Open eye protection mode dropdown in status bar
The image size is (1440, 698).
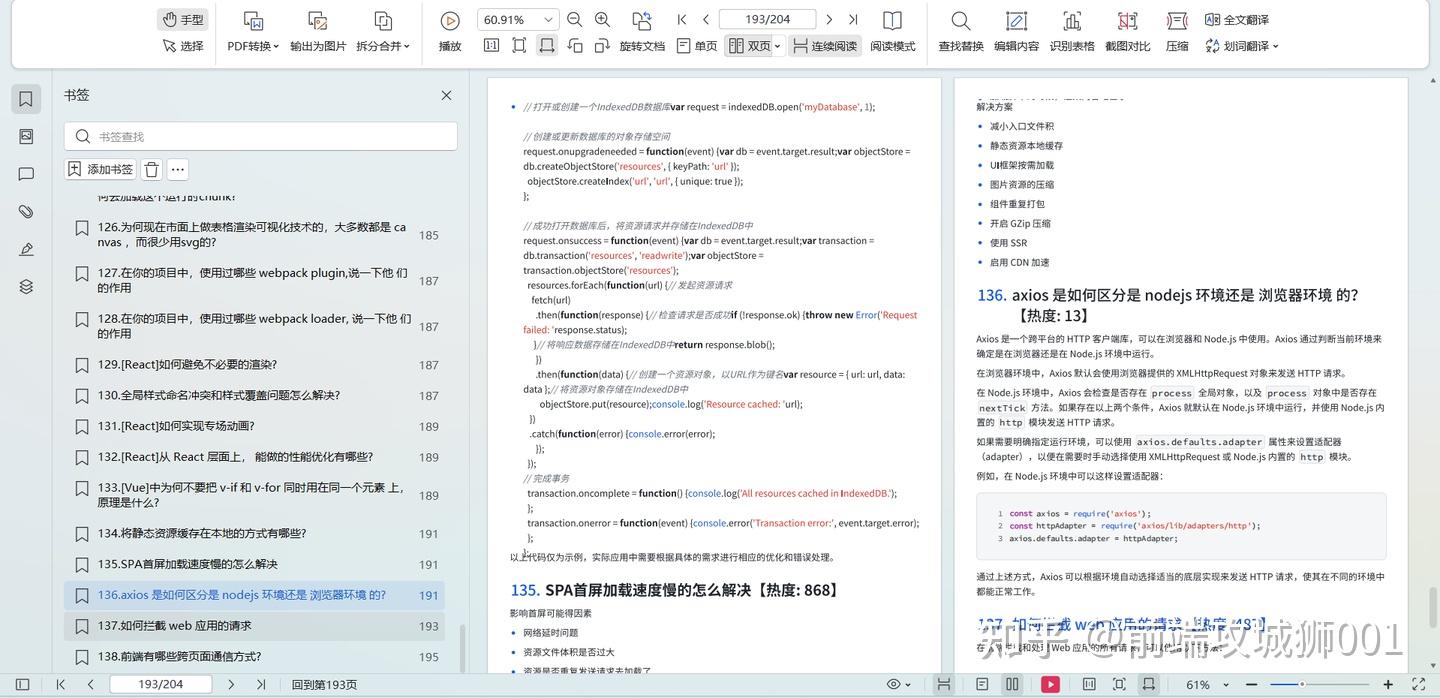point(899,684)
